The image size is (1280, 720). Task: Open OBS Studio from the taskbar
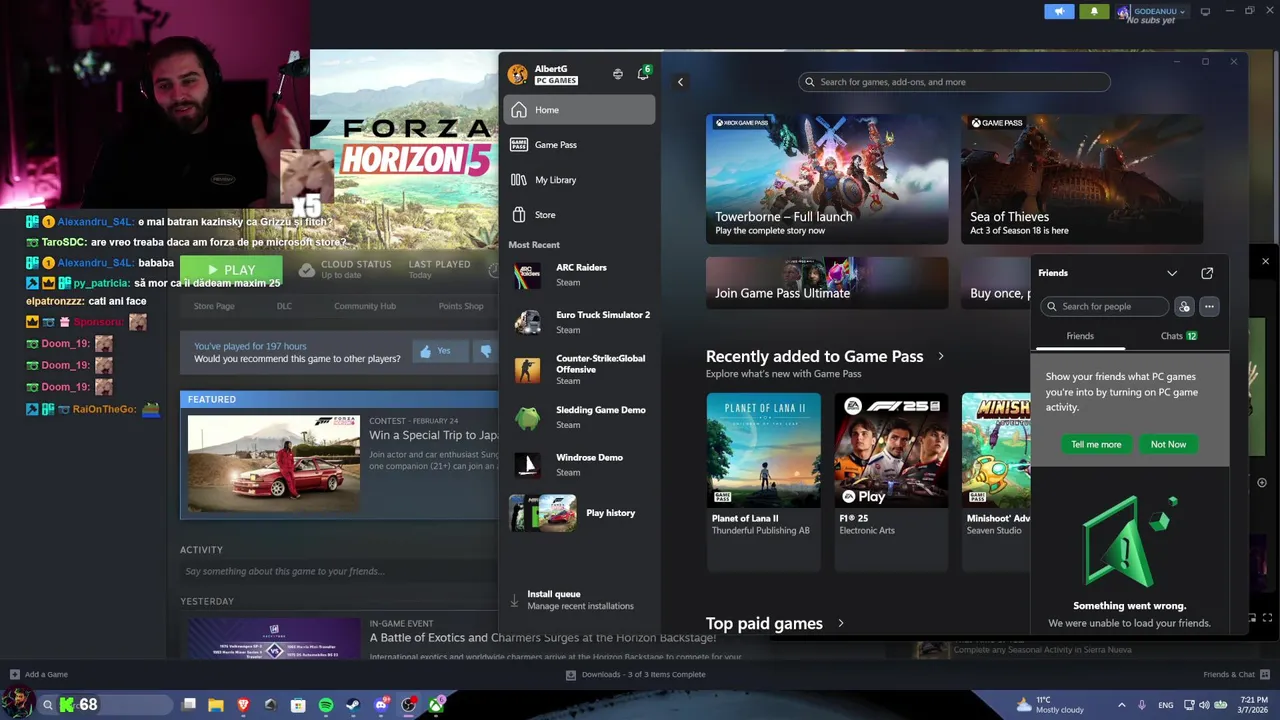[408, 705]
